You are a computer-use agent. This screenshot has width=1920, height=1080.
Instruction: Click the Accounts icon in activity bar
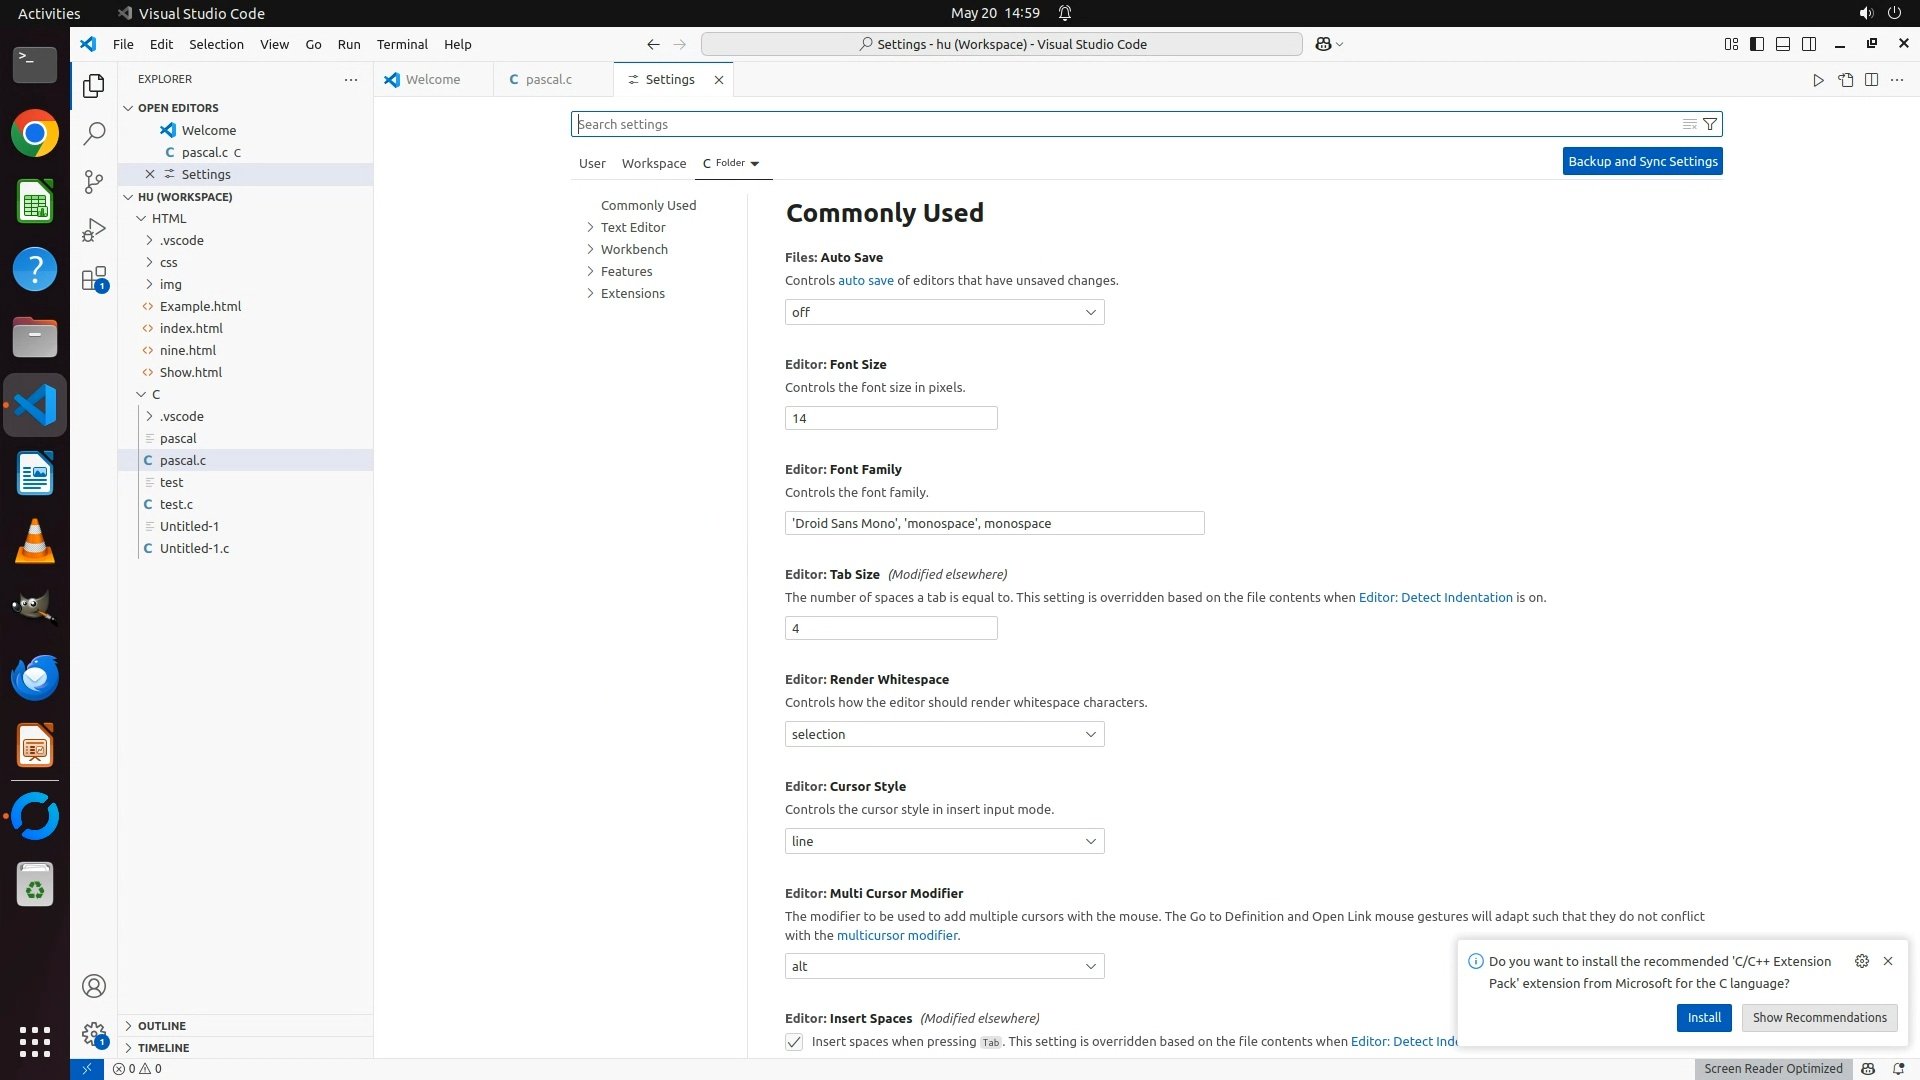point(94,987)
